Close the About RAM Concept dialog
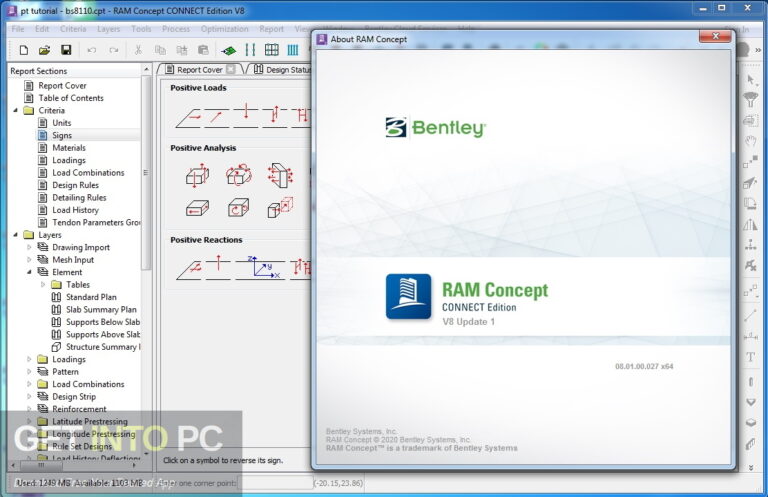This screenshot has height=497, width=768. [715, 36]
